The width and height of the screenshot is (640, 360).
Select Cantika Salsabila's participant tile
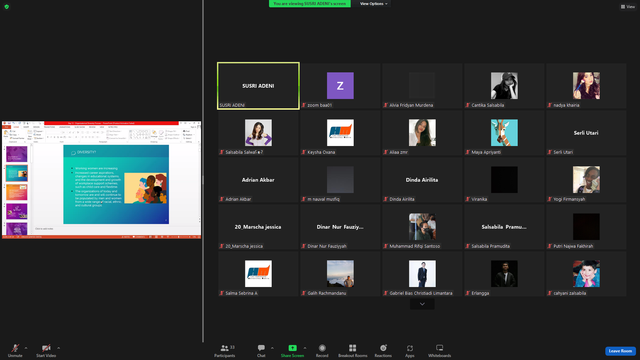504,86
